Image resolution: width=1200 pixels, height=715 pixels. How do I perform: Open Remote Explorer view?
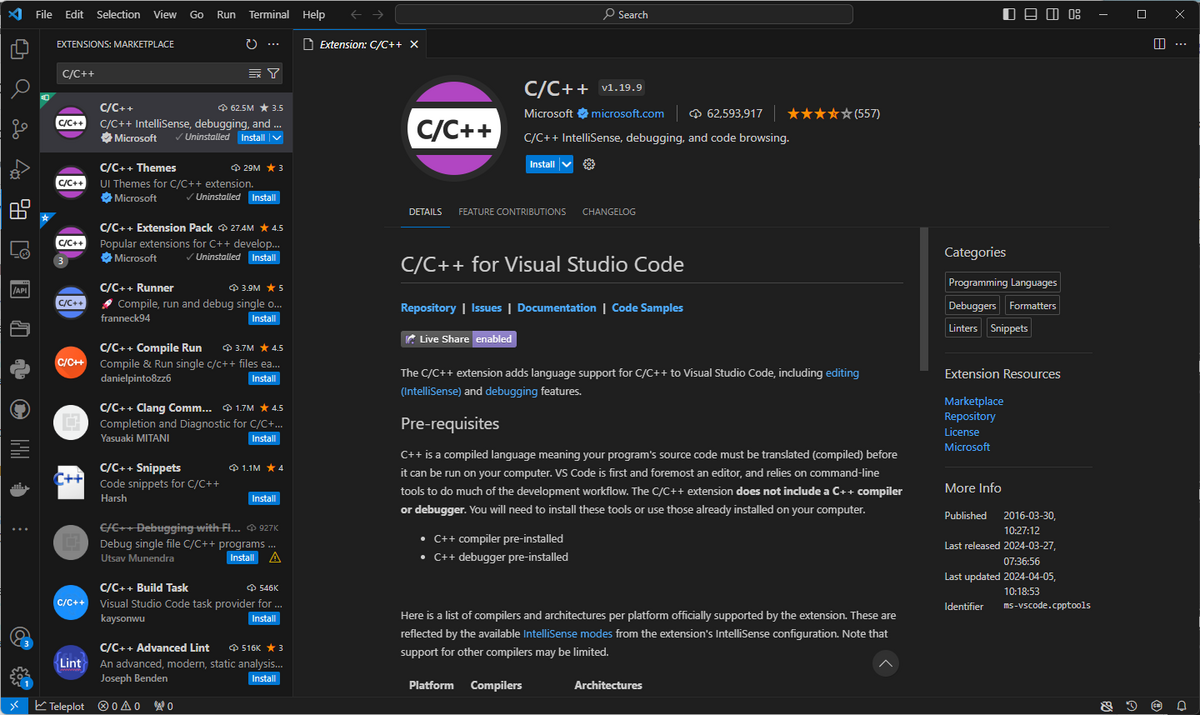coord(20,249)
